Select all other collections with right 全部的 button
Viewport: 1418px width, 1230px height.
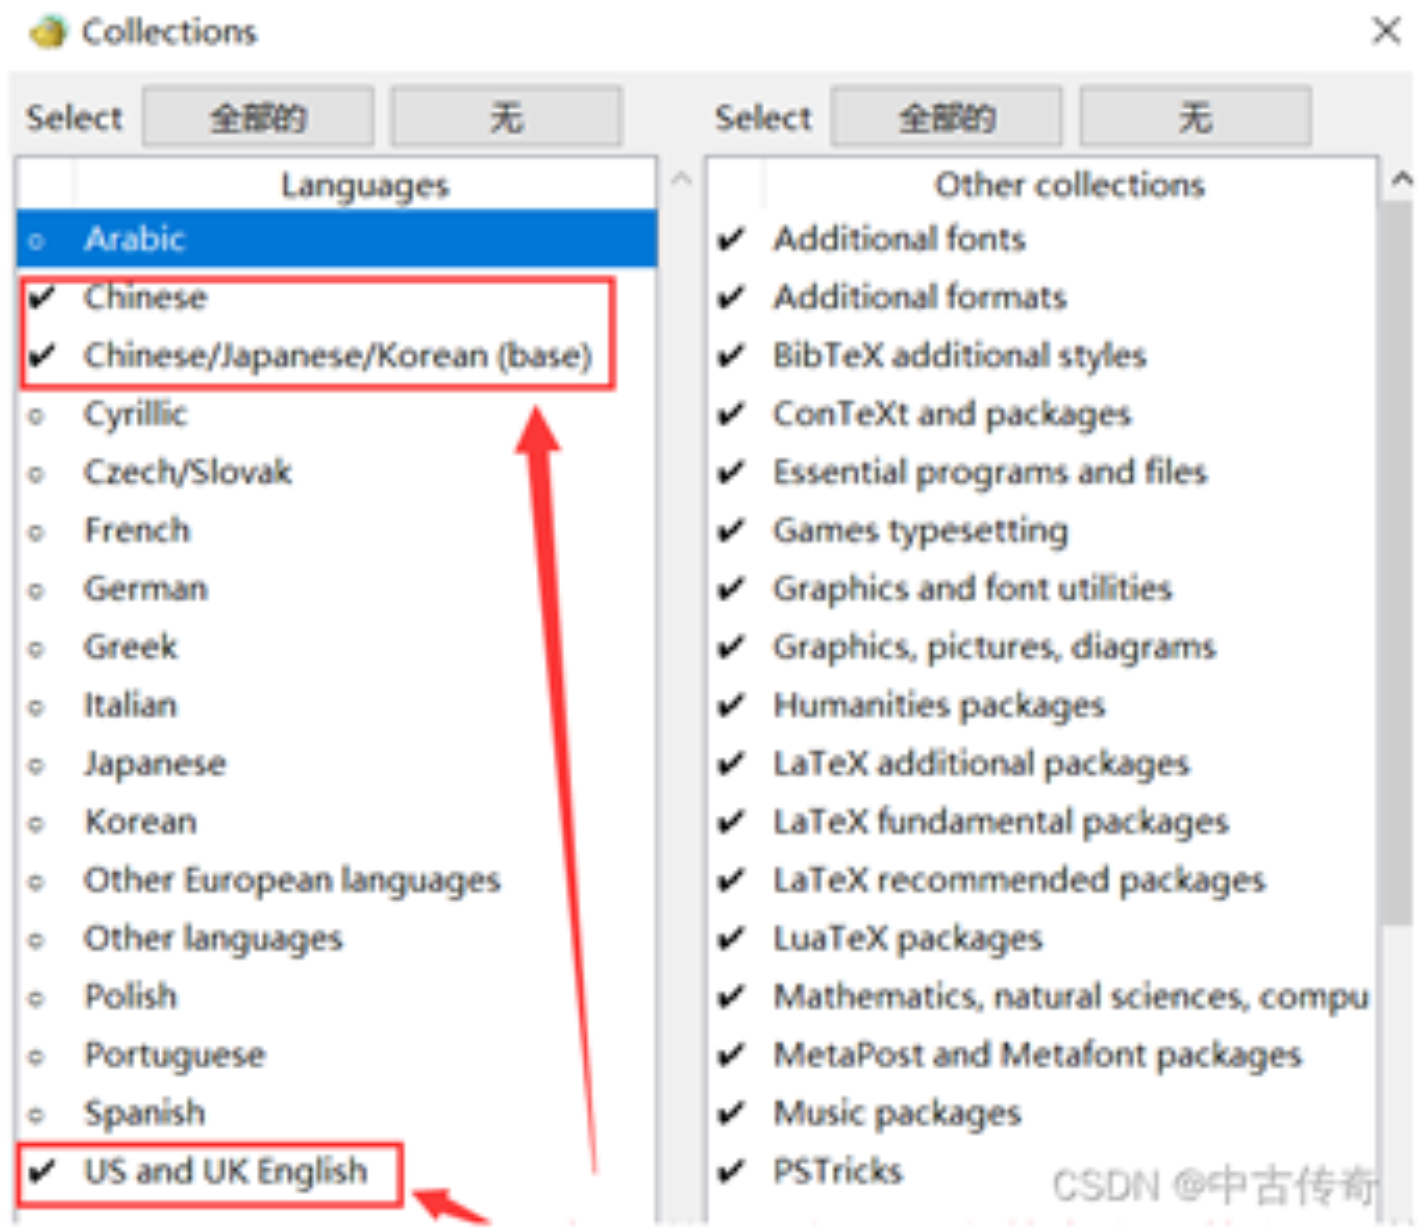tap(946, 117)
